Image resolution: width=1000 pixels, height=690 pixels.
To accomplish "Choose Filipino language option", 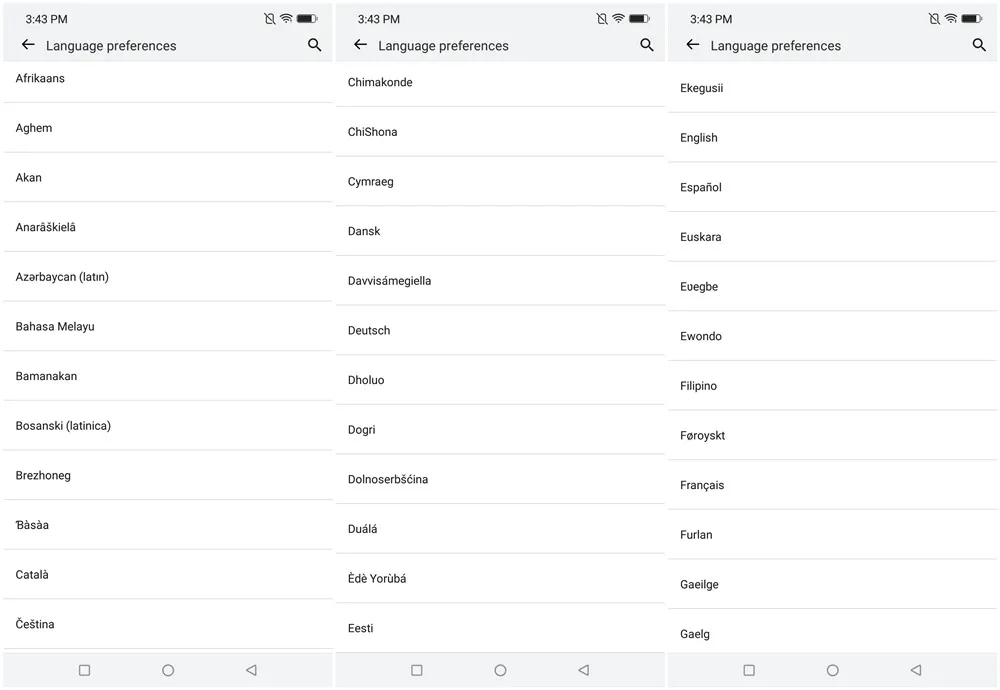I will [698, 386].
